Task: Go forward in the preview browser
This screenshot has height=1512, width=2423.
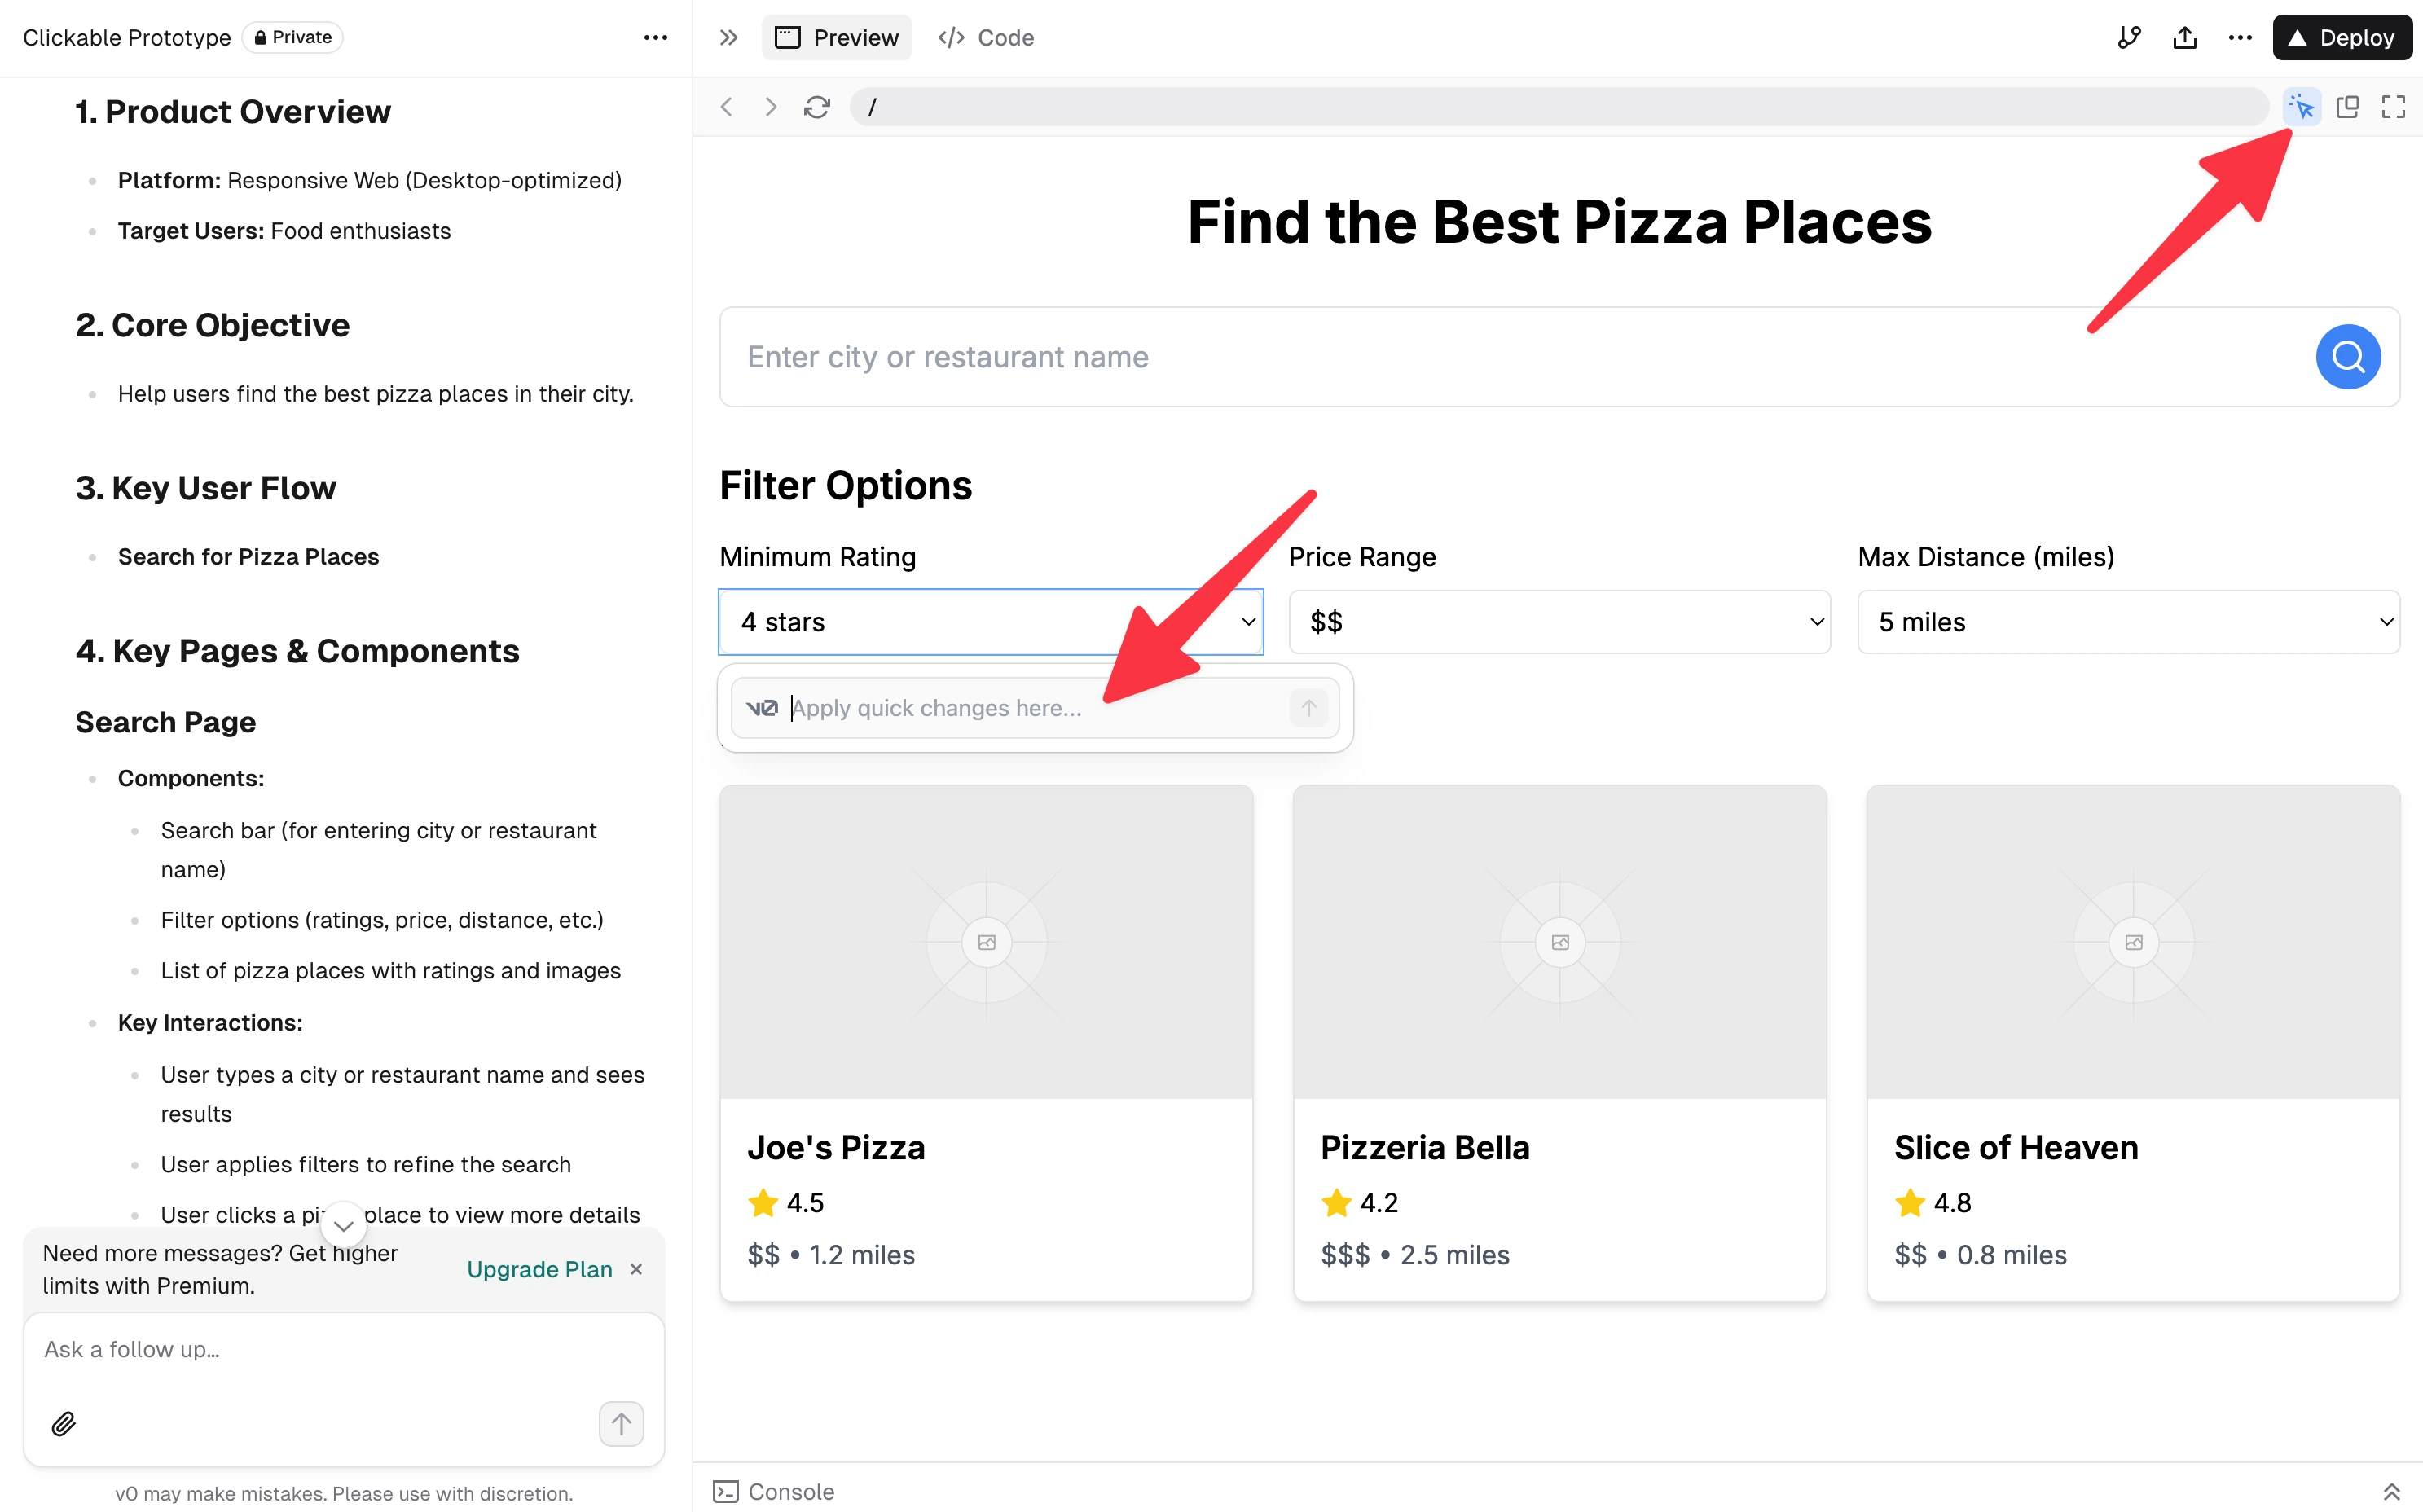Action: click(x=770, y=107)
